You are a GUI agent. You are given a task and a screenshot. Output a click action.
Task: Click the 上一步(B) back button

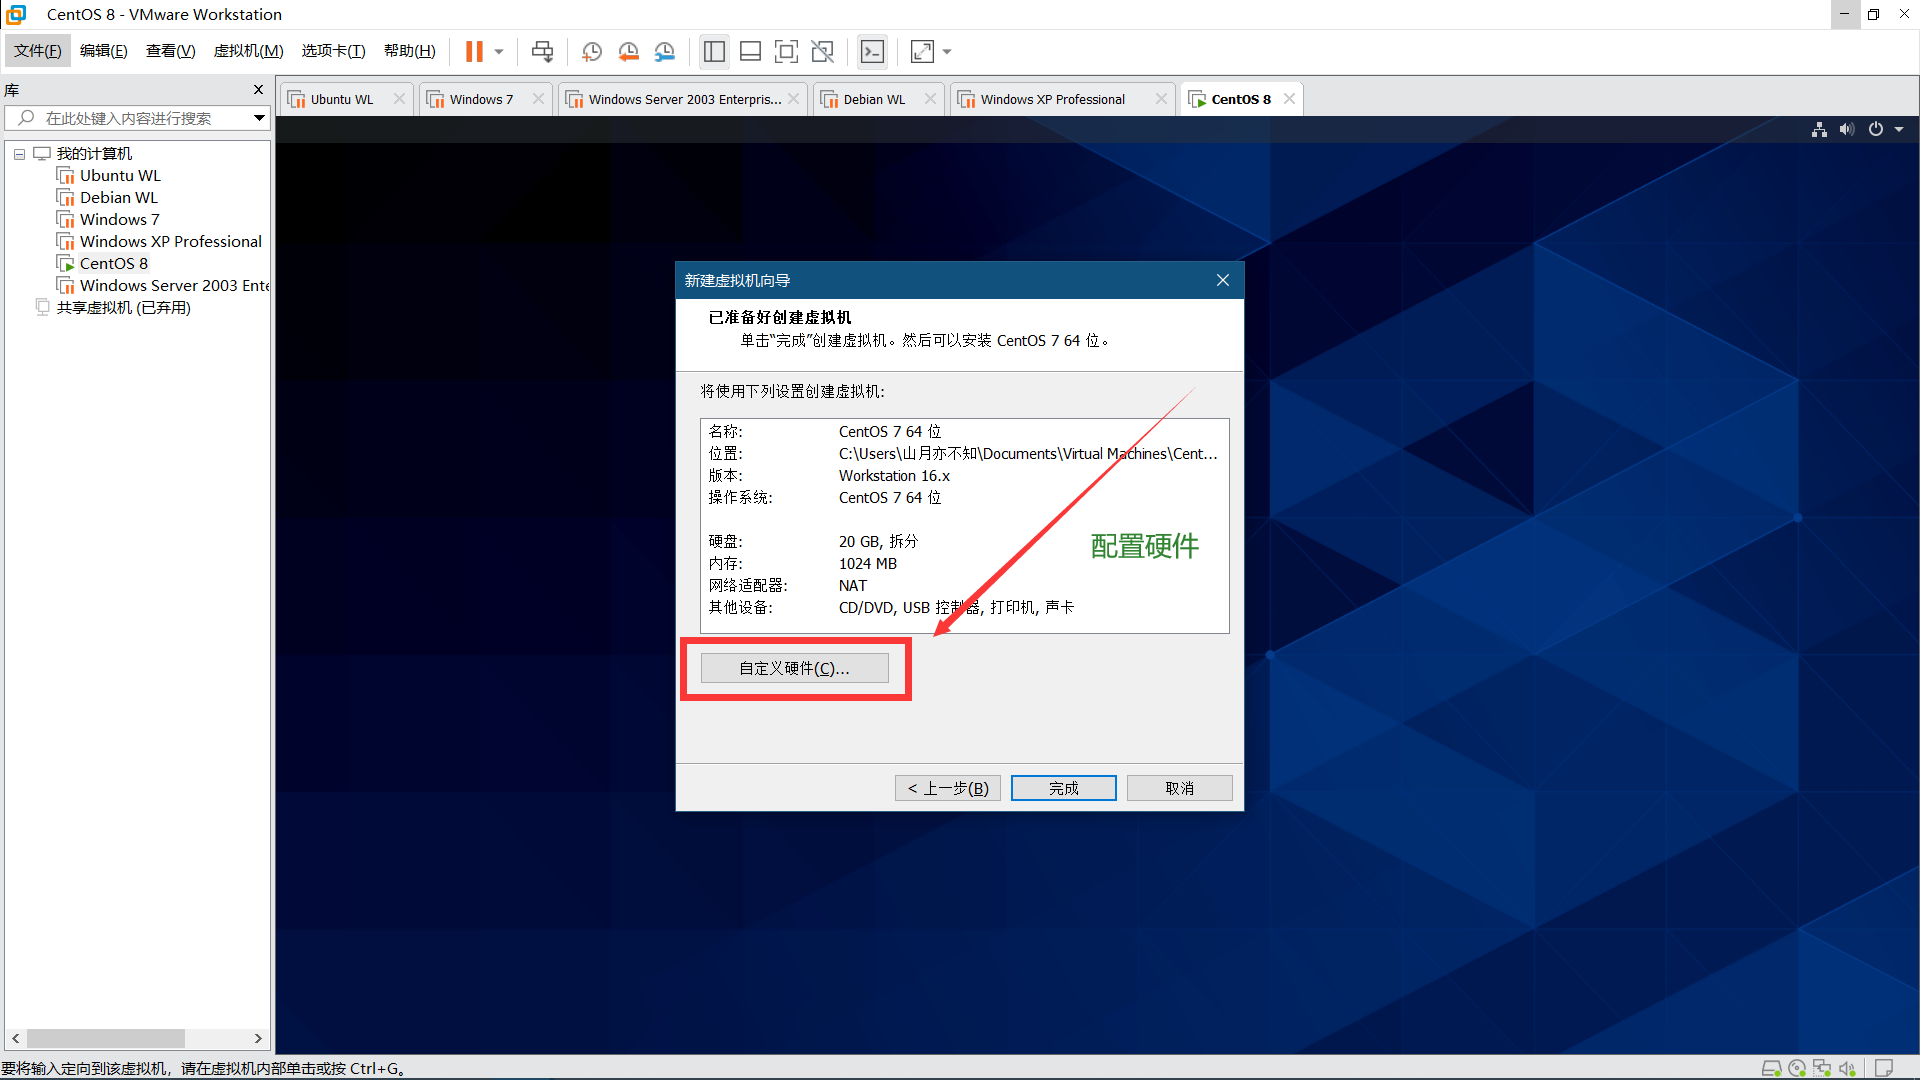pyautogui.click(x=947, y=788)
